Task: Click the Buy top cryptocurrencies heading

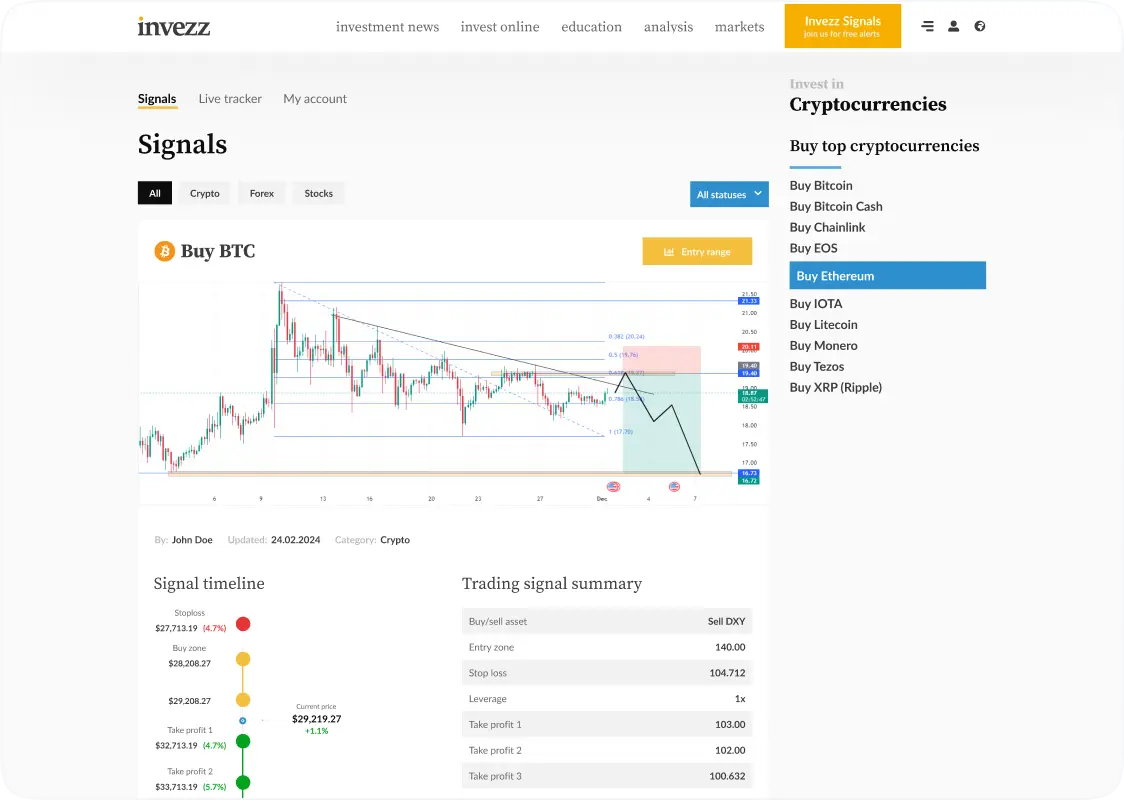Action: pos(884,146)
